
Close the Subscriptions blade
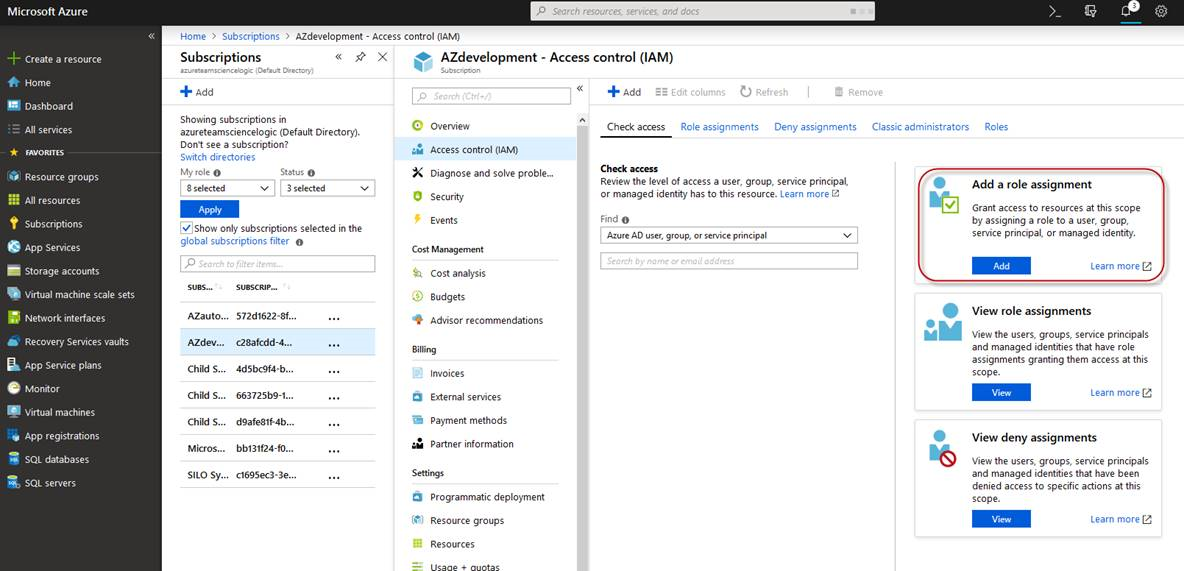coord(382,58)
